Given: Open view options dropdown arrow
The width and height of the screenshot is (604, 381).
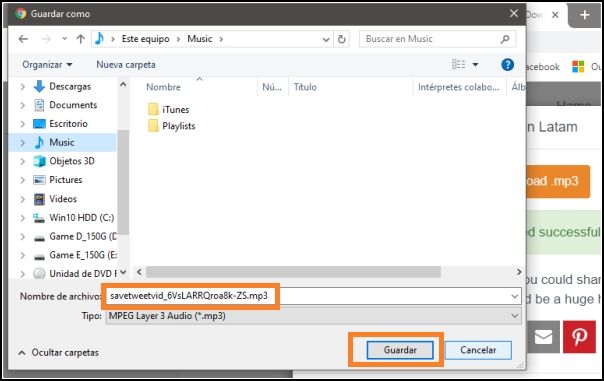Looking at the screenshot, I should tap(475, 65).
